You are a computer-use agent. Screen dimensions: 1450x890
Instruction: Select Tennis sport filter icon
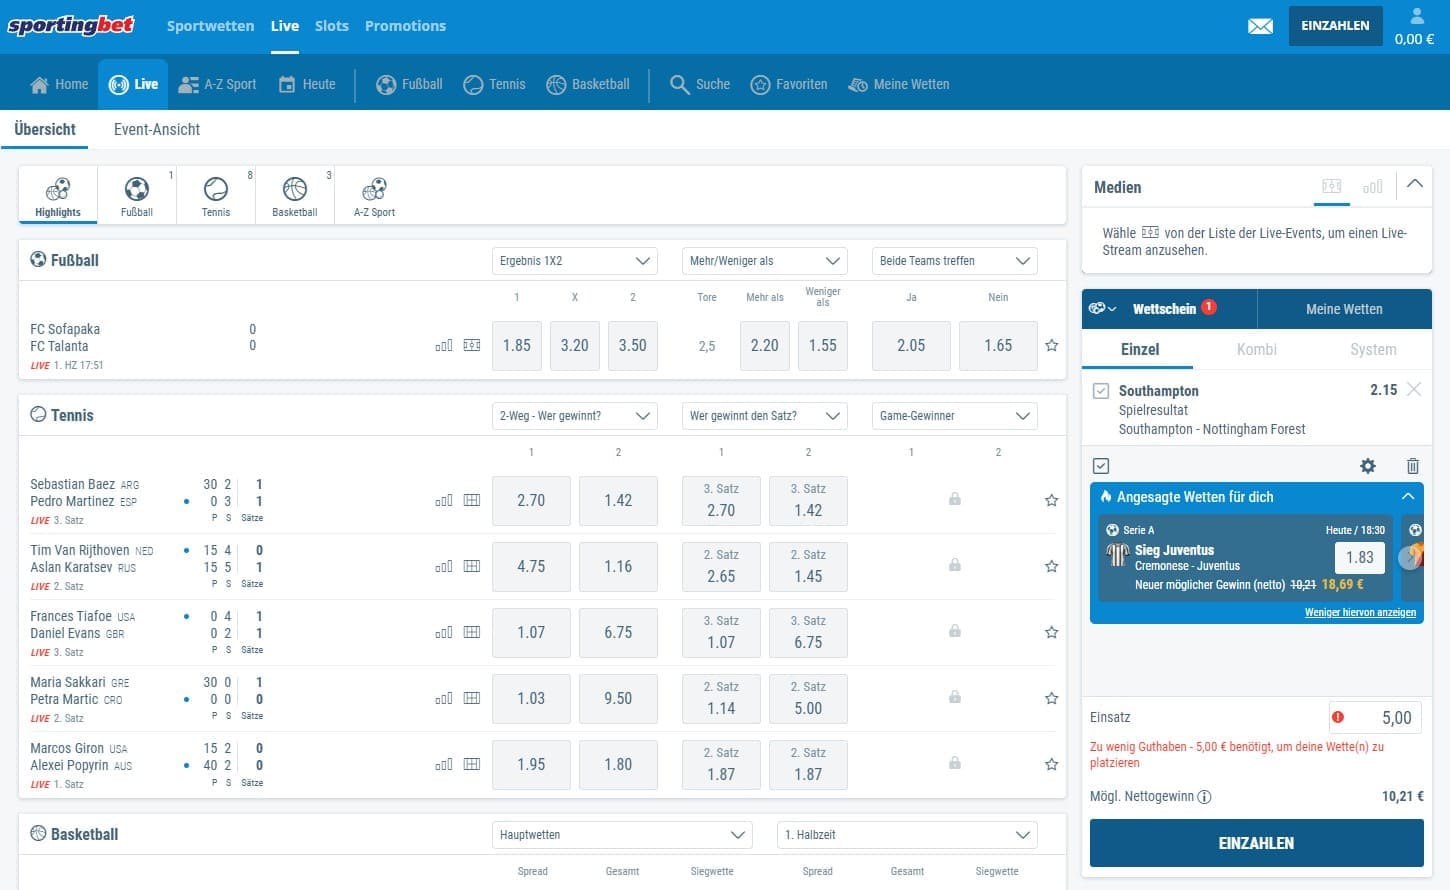[x=216, y=196]
